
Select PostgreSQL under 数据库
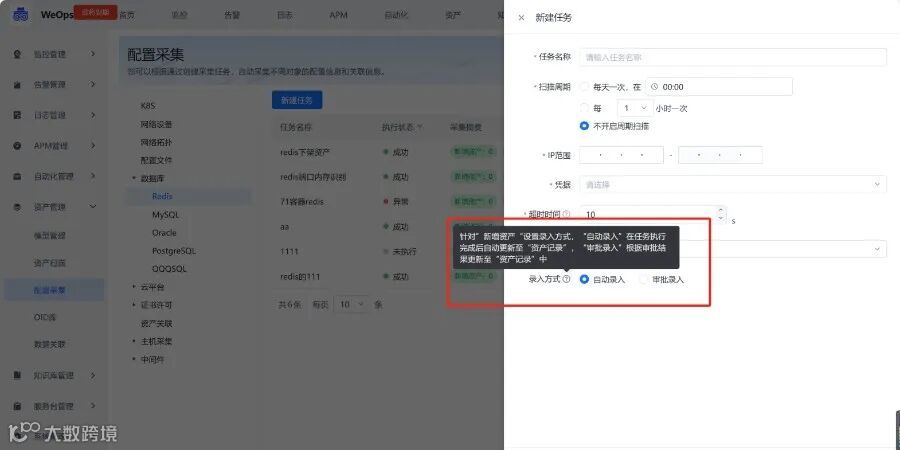(x=174, y=251)
